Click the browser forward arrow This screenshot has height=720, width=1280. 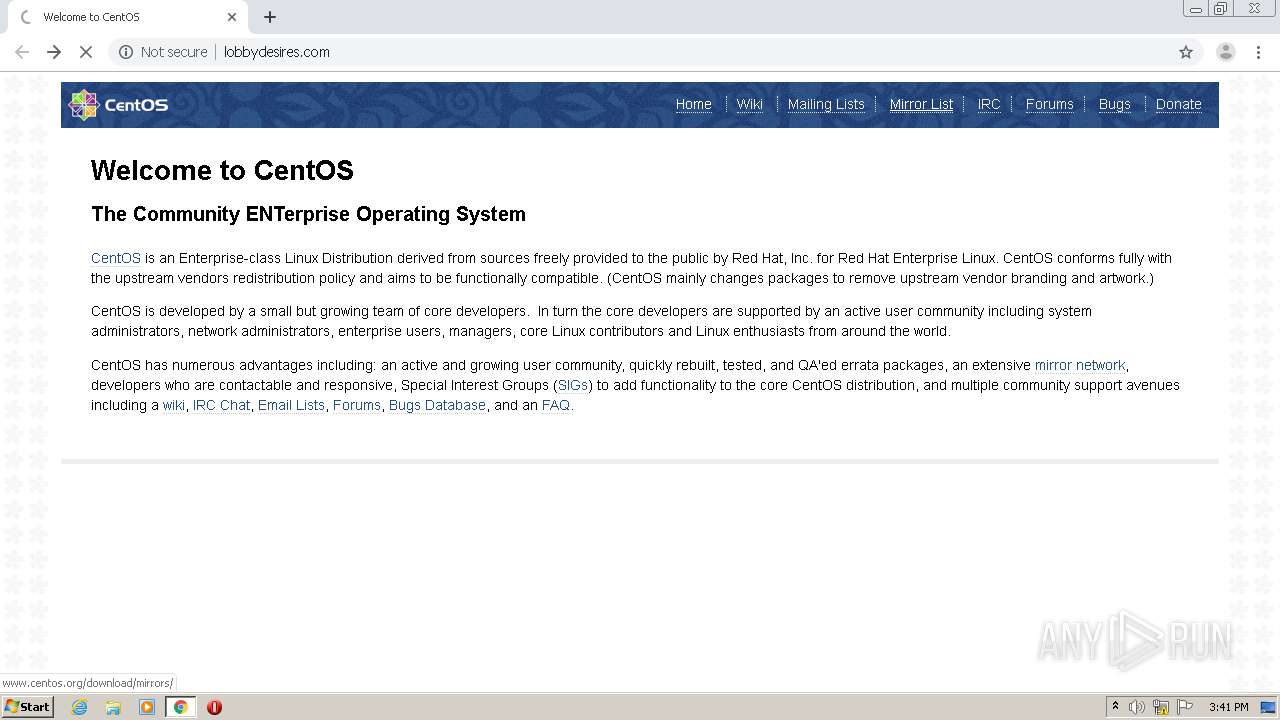click(54, 52)
